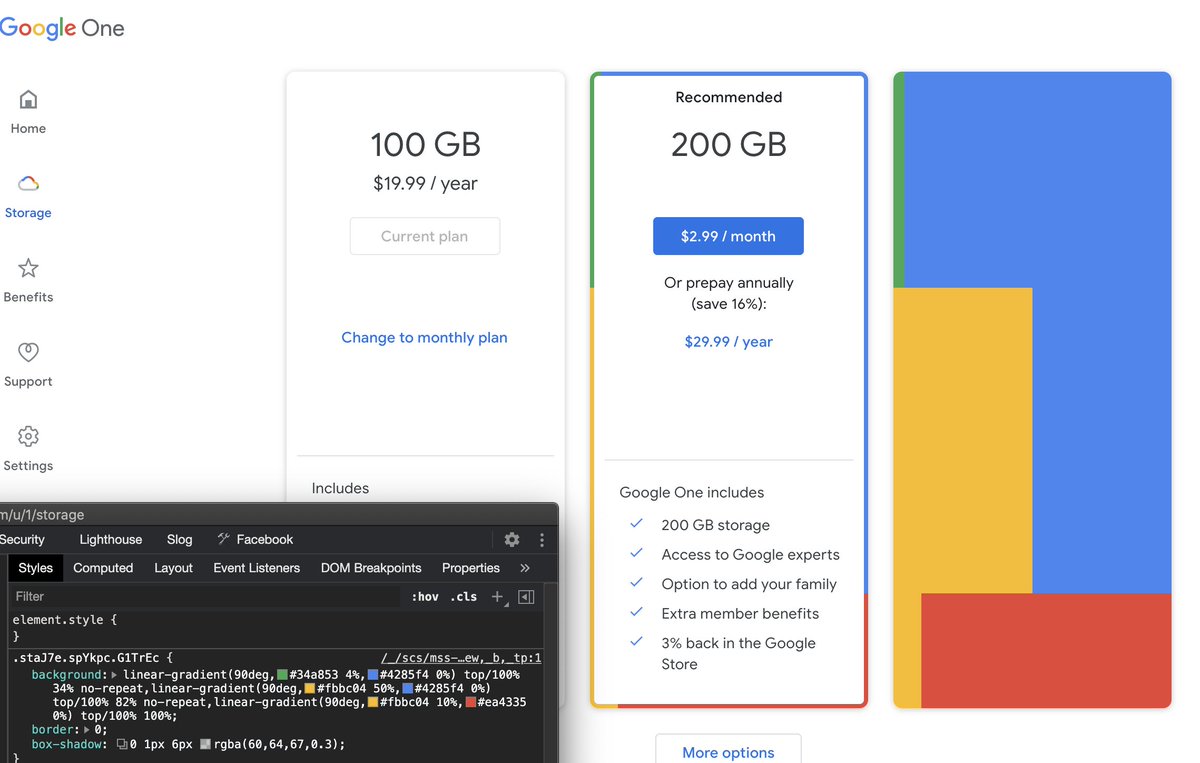Click the 200 GB plan heading

coord(728,145)
